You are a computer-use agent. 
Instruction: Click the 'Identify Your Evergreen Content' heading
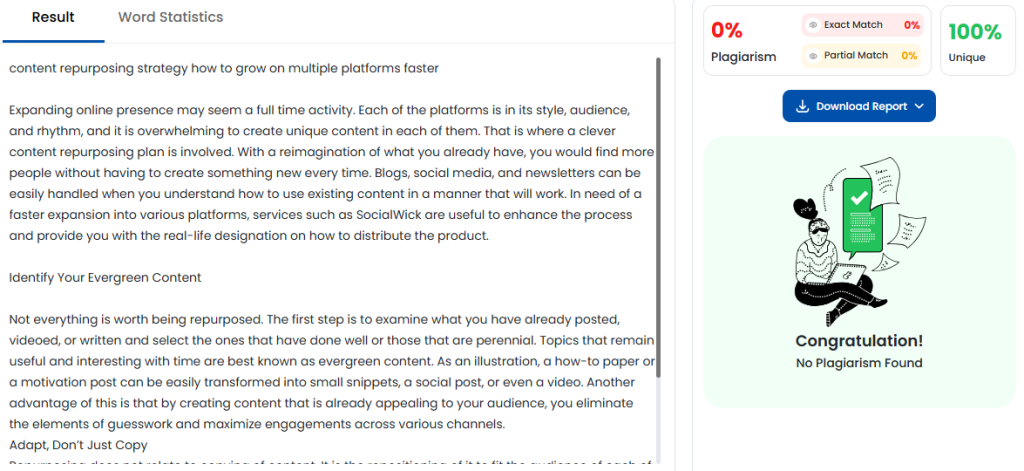click(x=105, y=278)
